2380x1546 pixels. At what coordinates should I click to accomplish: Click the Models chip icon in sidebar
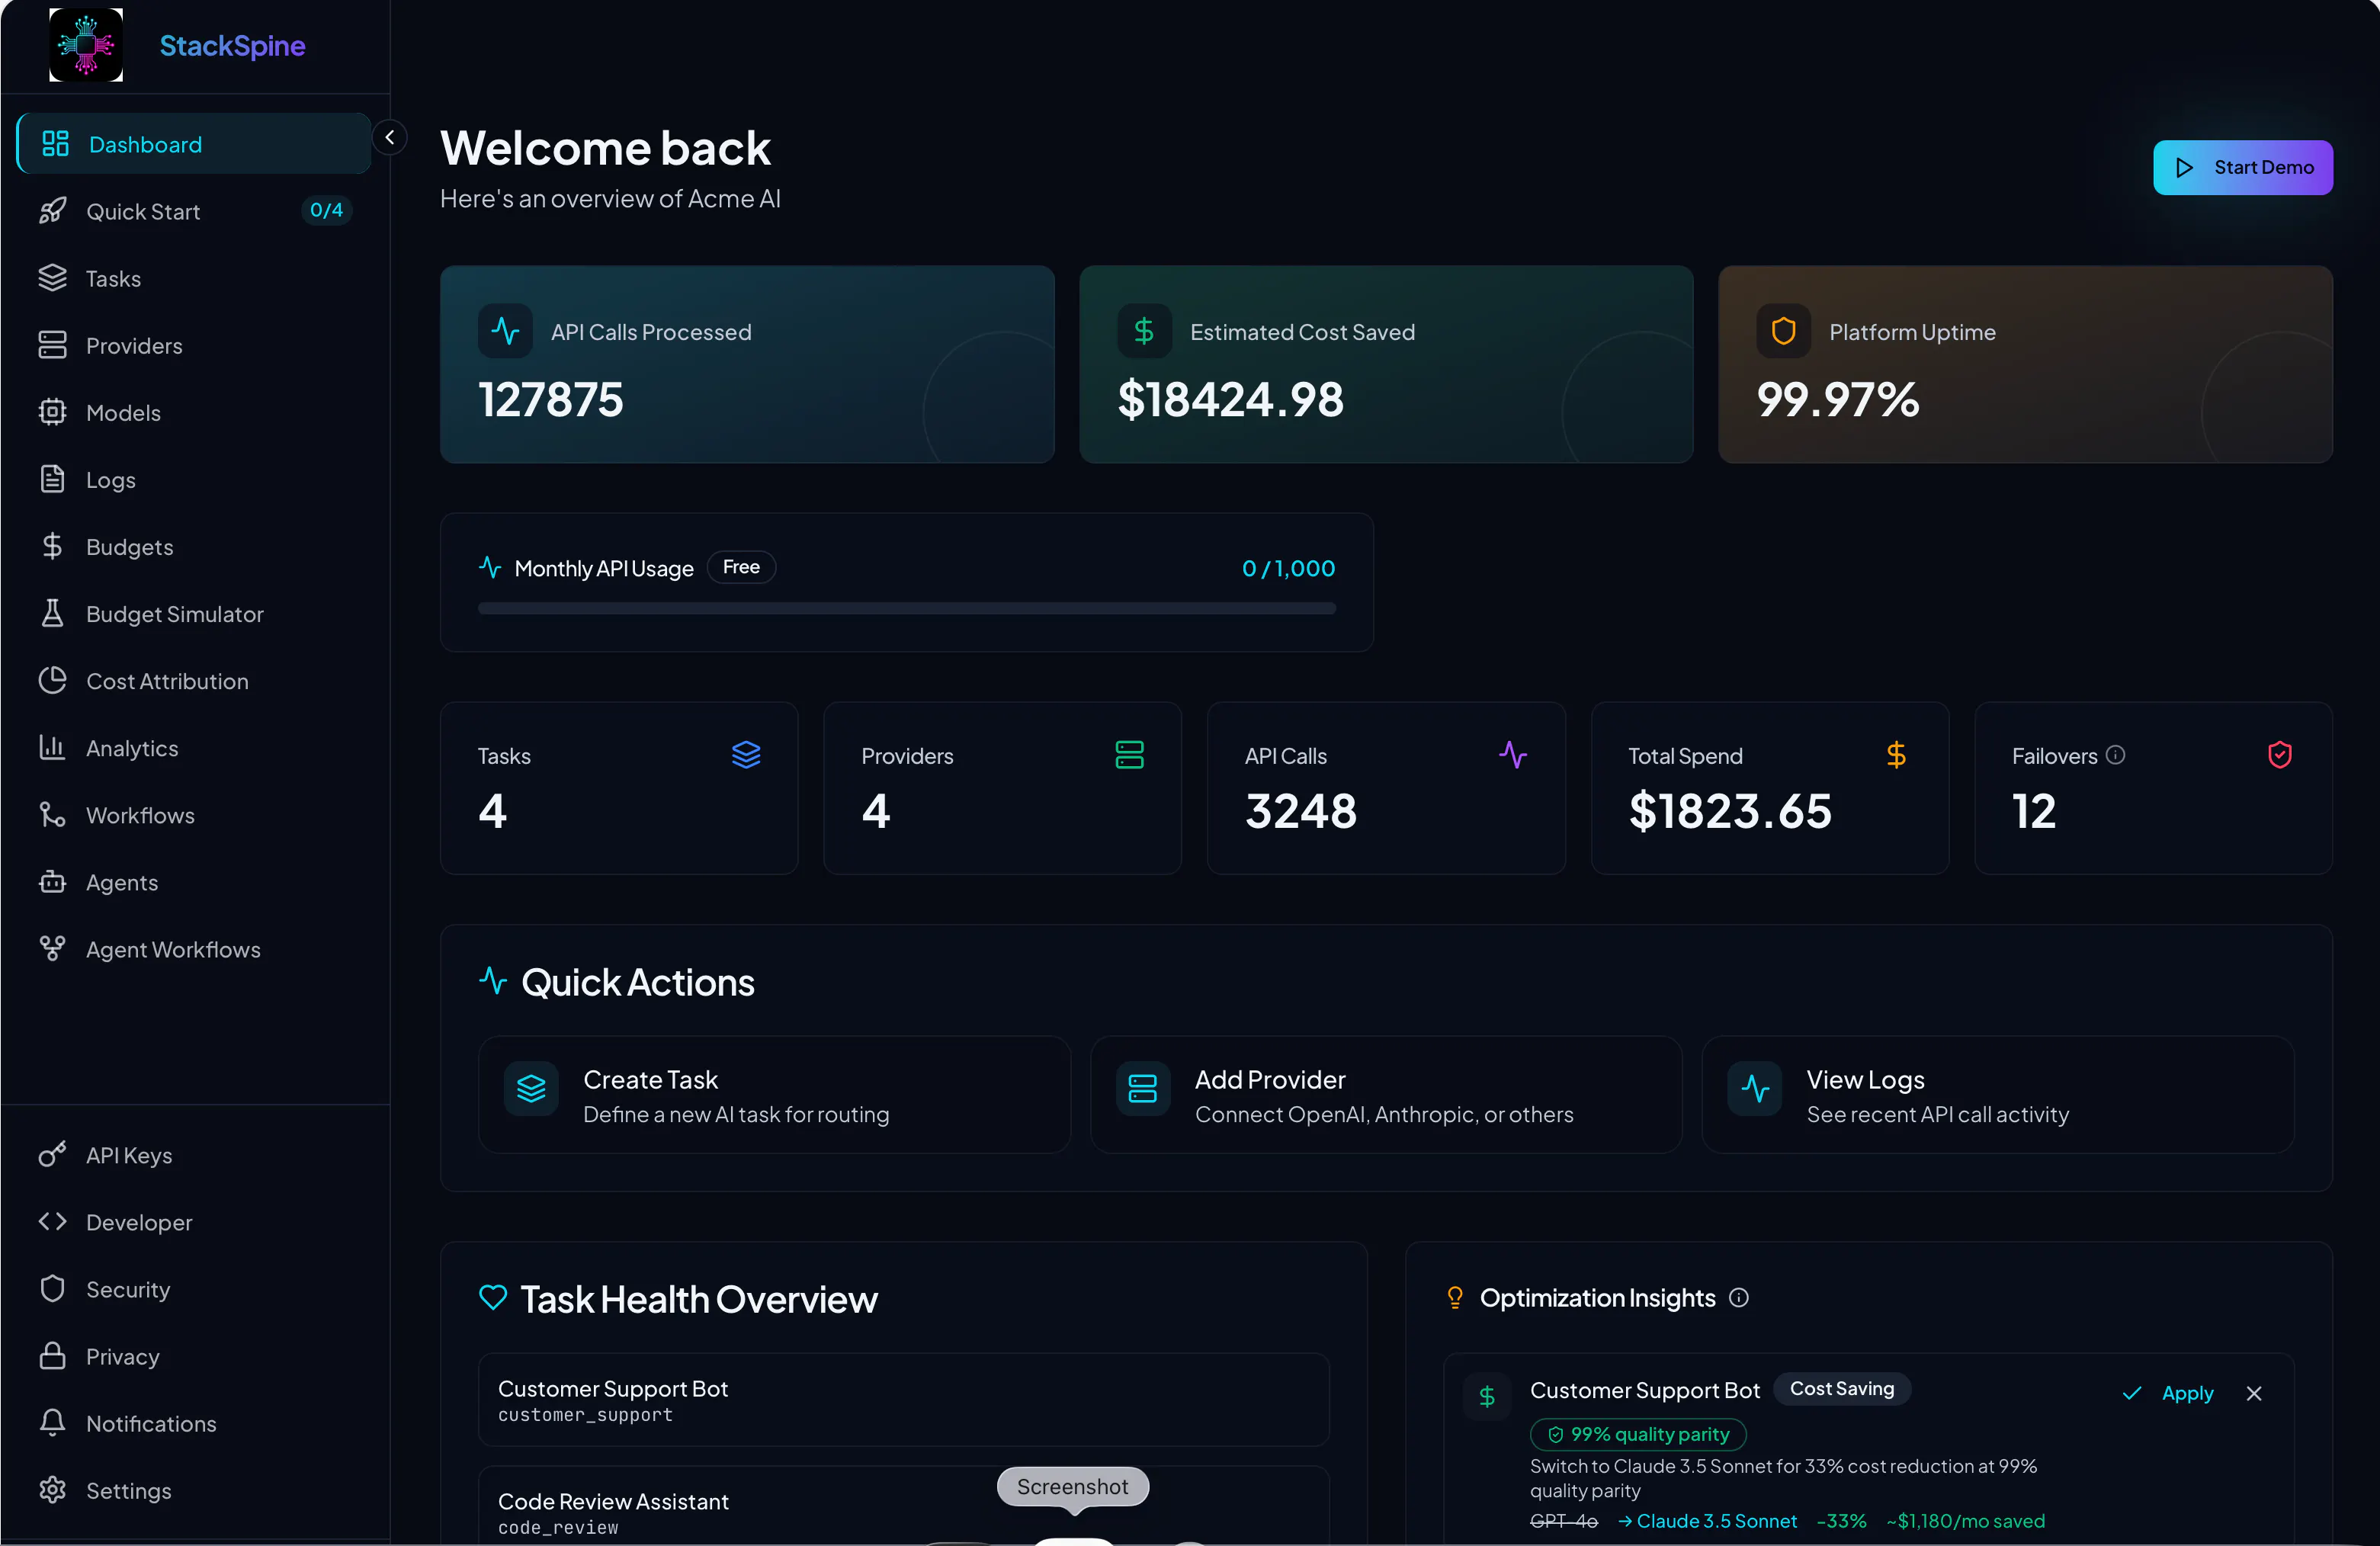coord(52,412)
